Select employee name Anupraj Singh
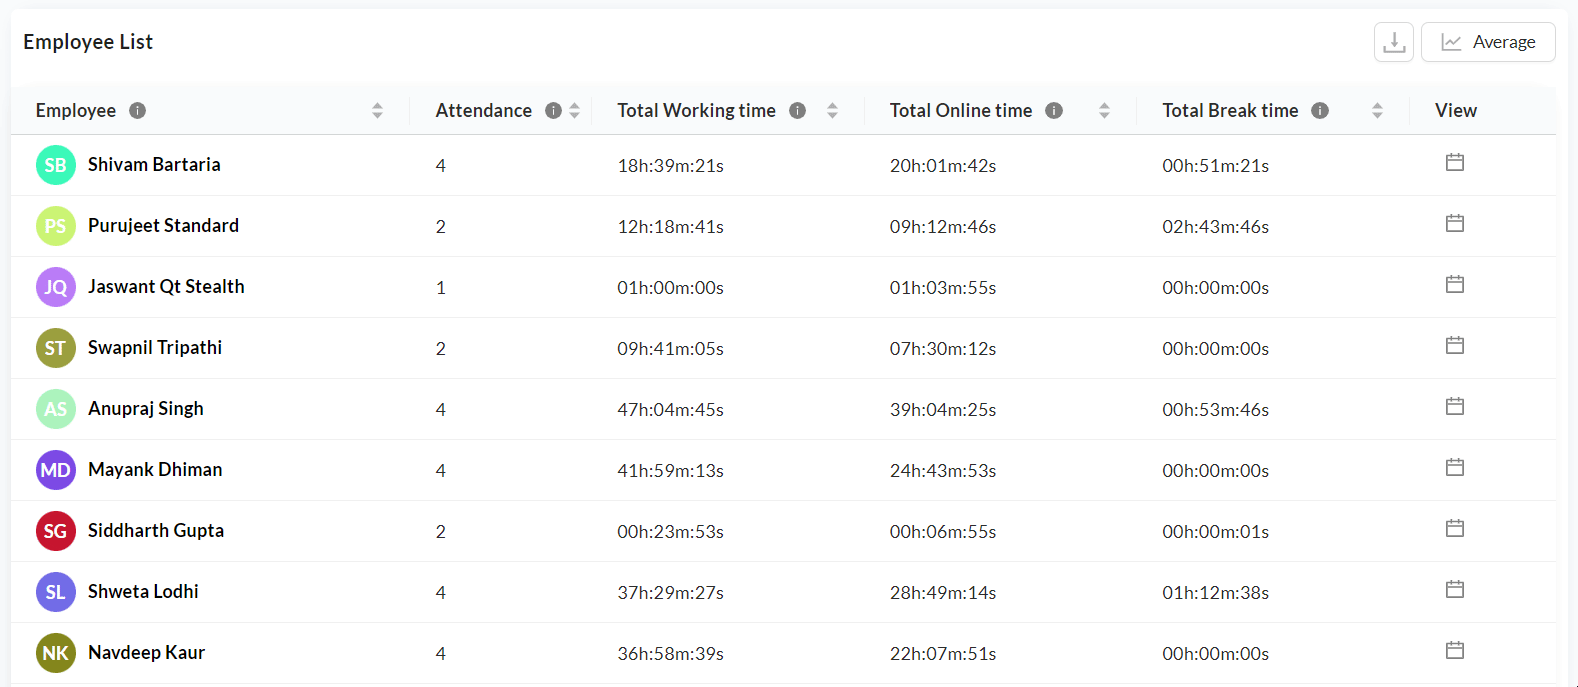The width and height of the screenshot is (1578, 687). coord(146,409)
